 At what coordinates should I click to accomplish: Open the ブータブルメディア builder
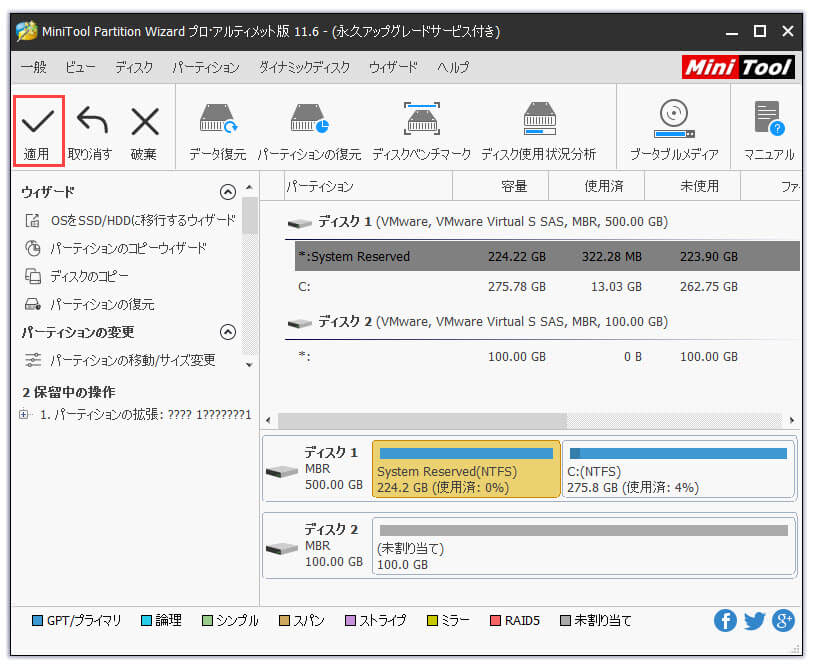click(674, 132)
